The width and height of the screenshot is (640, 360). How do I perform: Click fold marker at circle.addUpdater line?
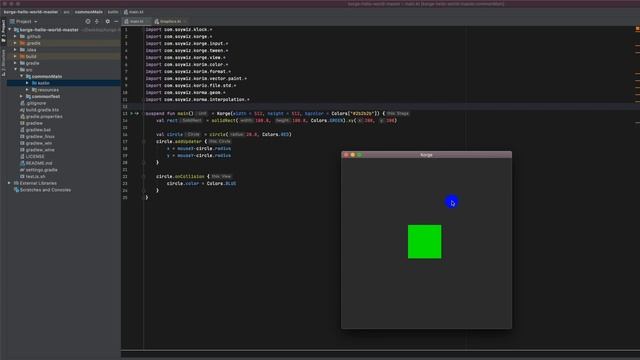(x=144, y=141)
